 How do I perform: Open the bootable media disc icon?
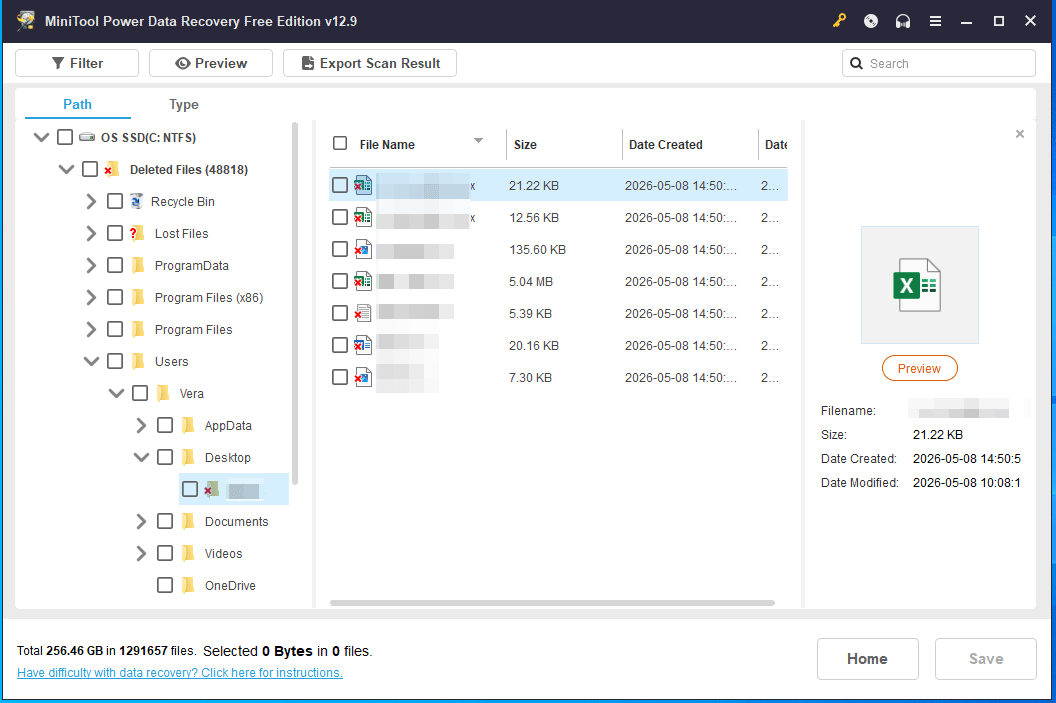pyautogui.click(x=871, y=21)
